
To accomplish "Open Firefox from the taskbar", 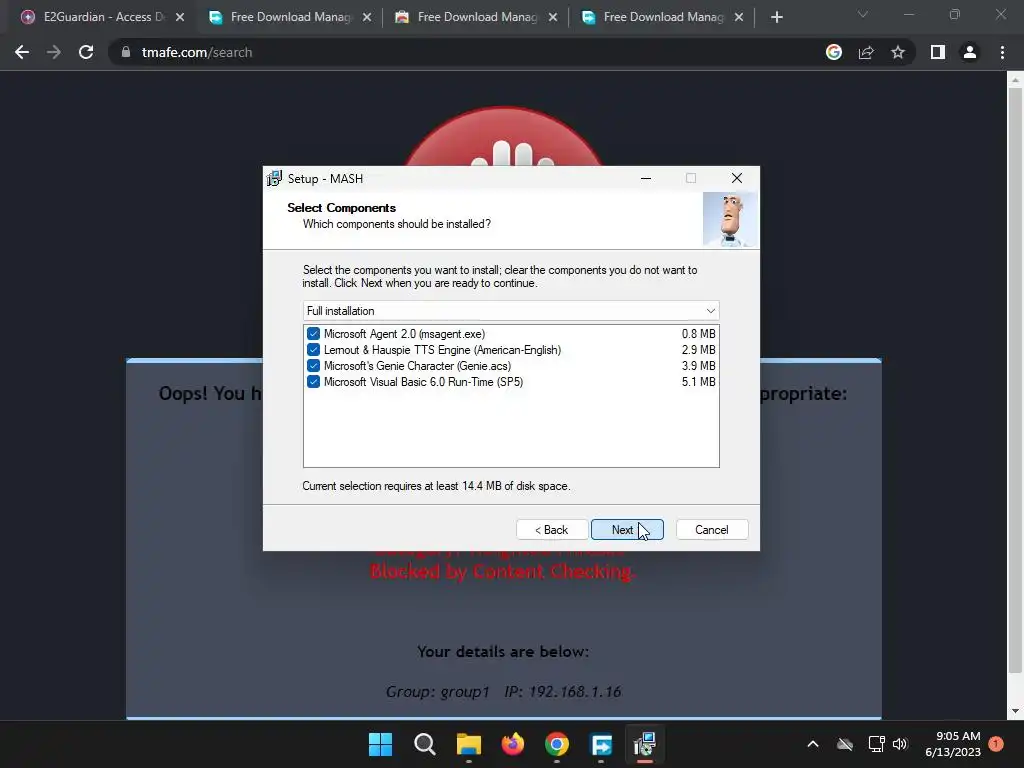I will pyautogui.click(x=513, y=744).
